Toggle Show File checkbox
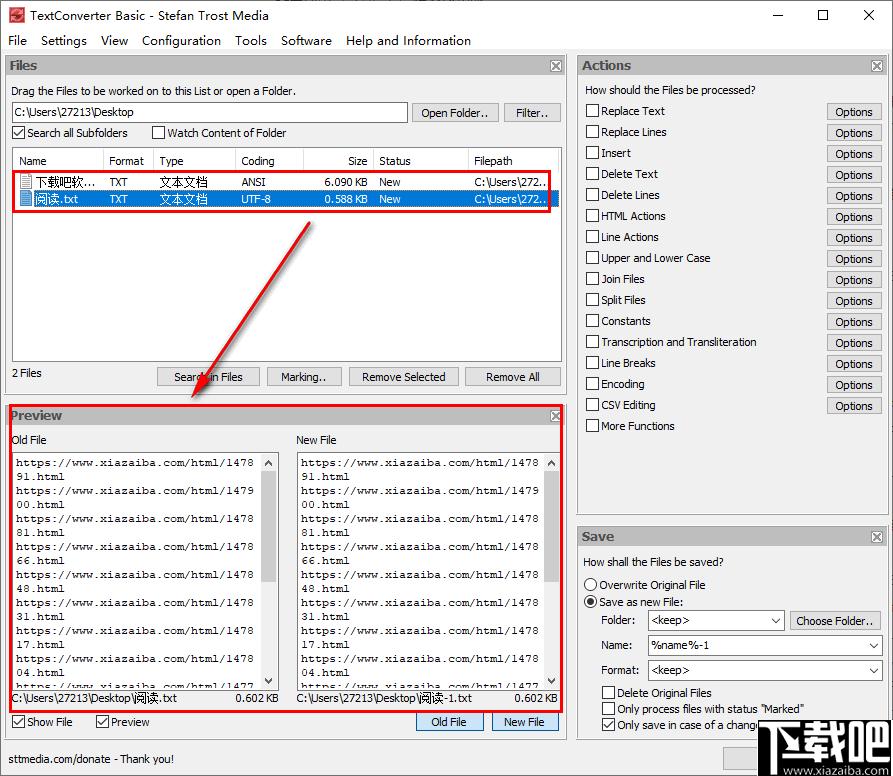The image size is (893, 776). (x=19, y=722)
